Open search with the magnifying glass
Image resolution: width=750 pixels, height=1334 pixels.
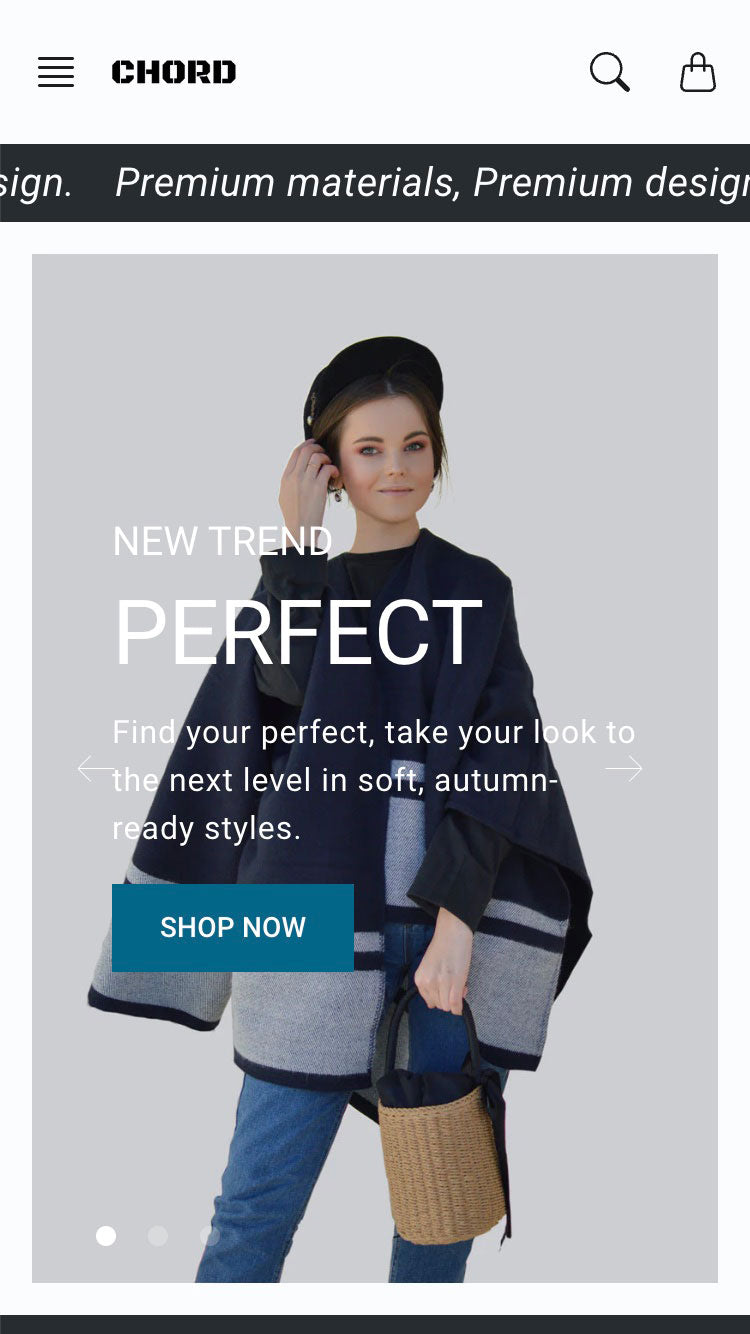pos(609,72)
